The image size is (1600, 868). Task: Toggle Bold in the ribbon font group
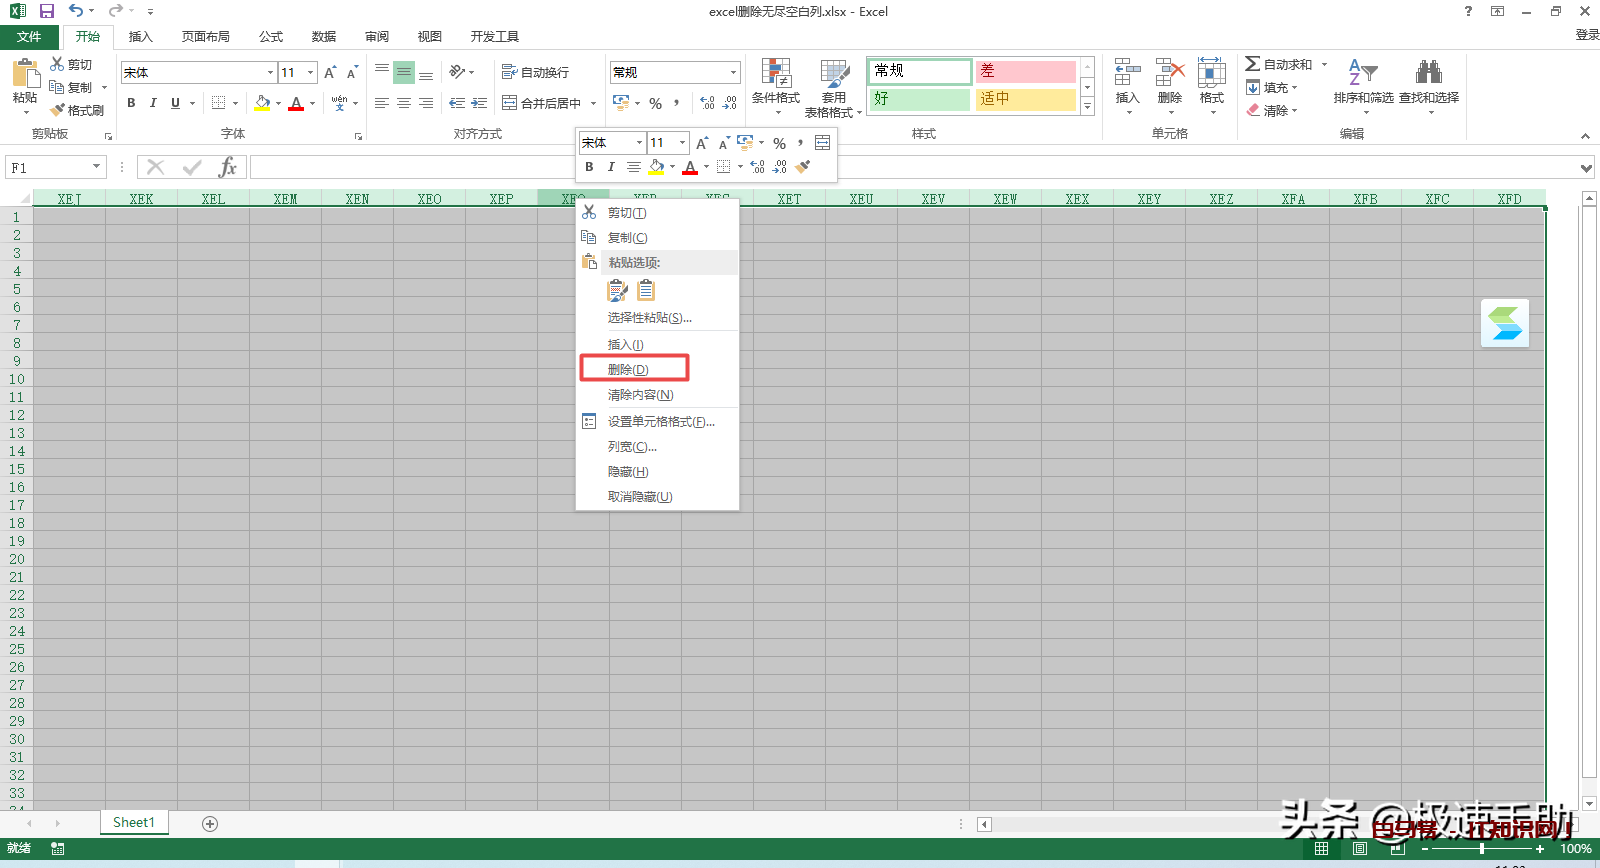tap(131, 103)
